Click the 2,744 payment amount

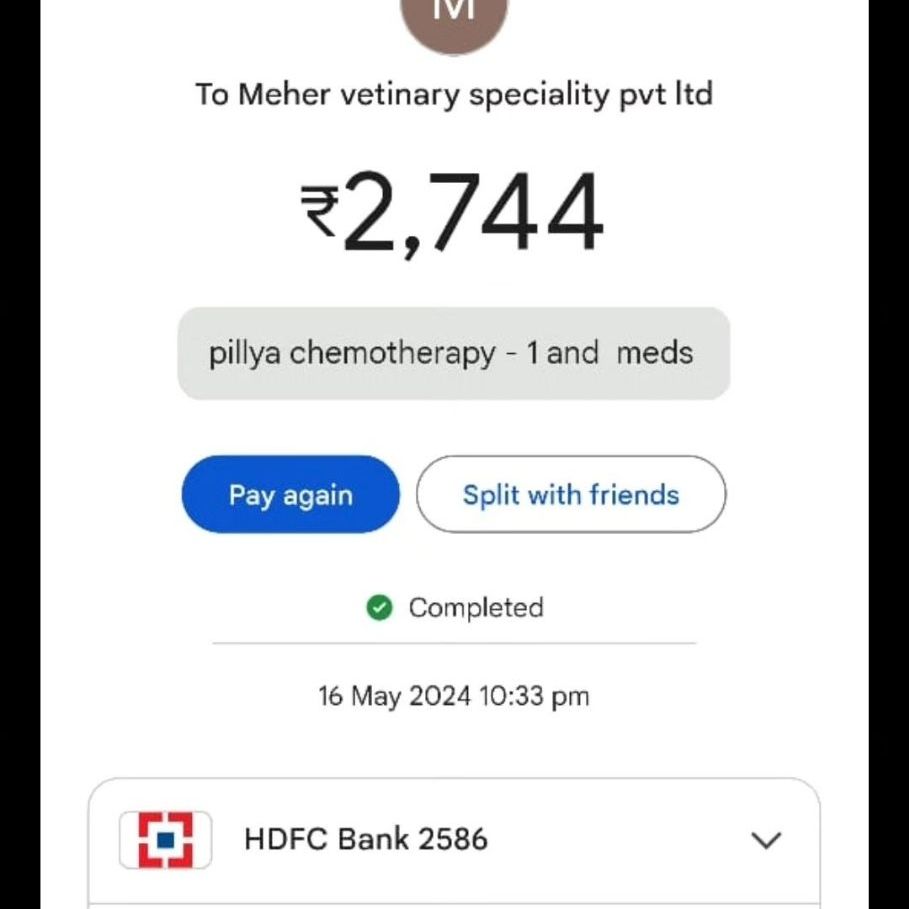(472, 214)
